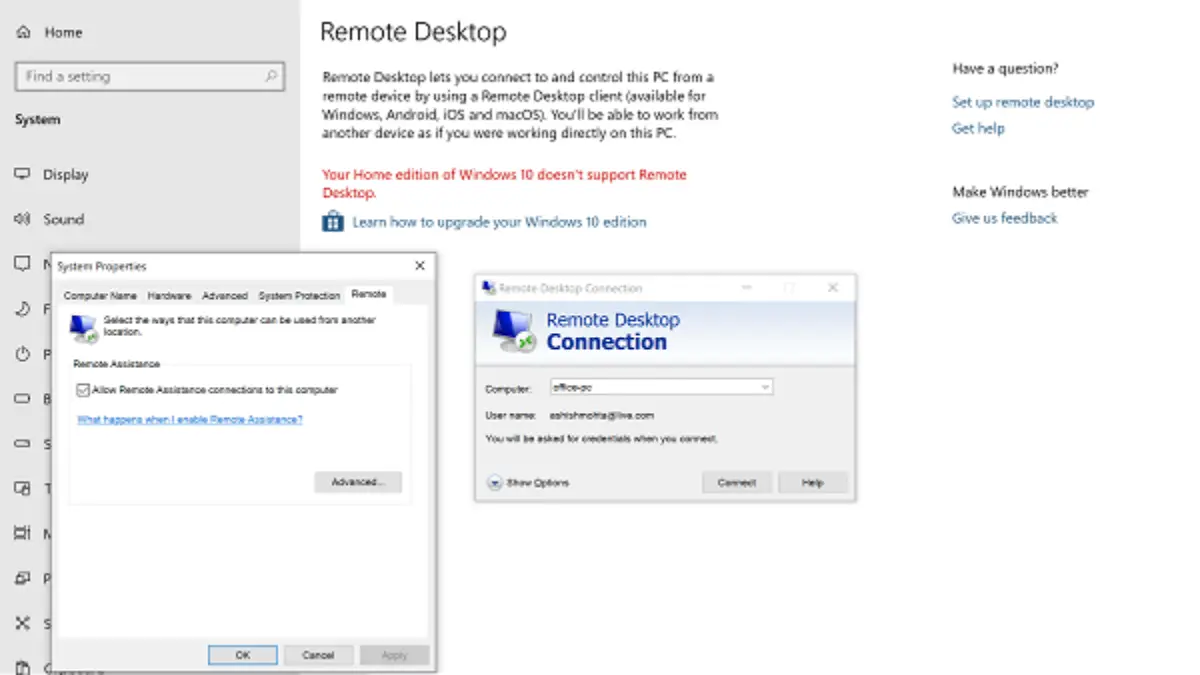Select the Projecting to this PC sidebar icon
Viewport: 1200px width, 675px height.
(x=23, y=579)
